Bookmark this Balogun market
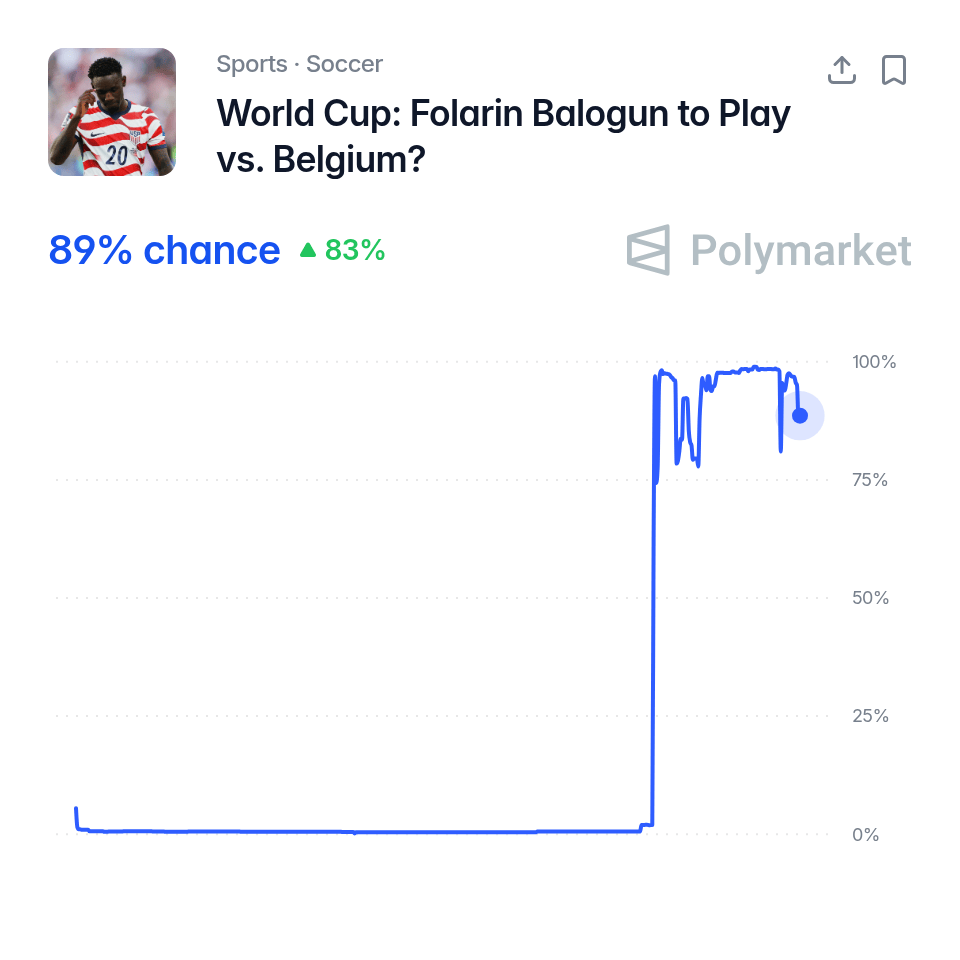Image resolution: width=960 pixels, height=960 pixels. 893,70
